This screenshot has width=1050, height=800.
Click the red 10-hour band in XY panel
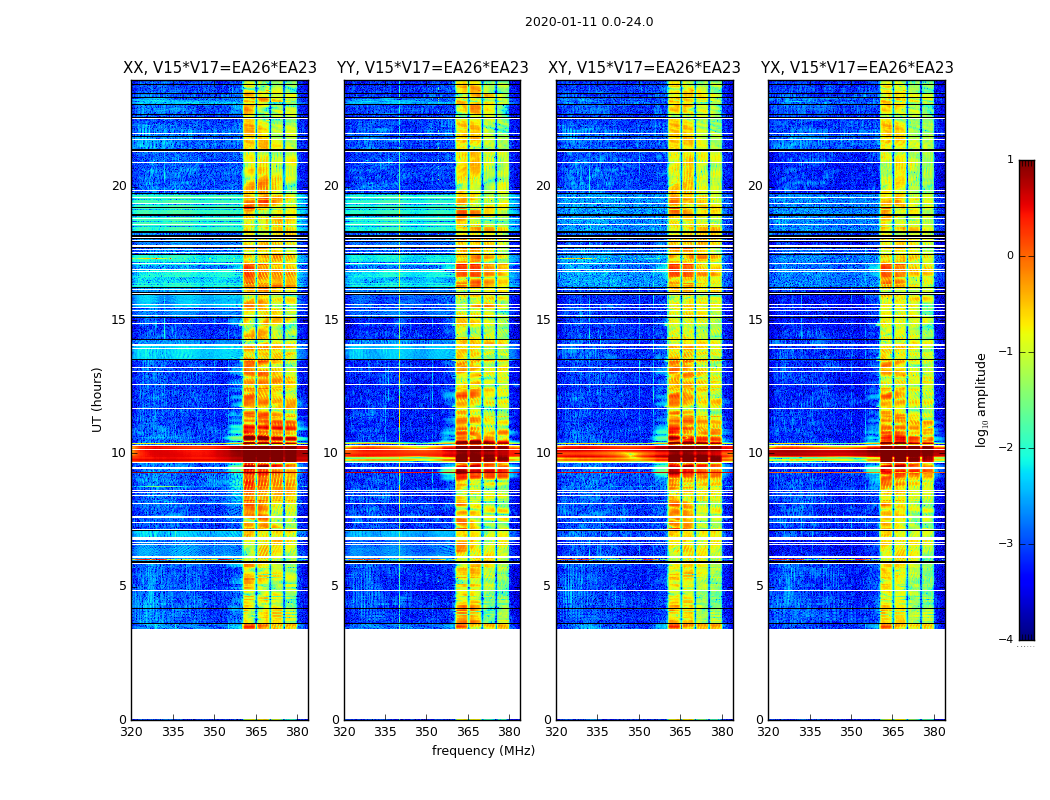644,455
